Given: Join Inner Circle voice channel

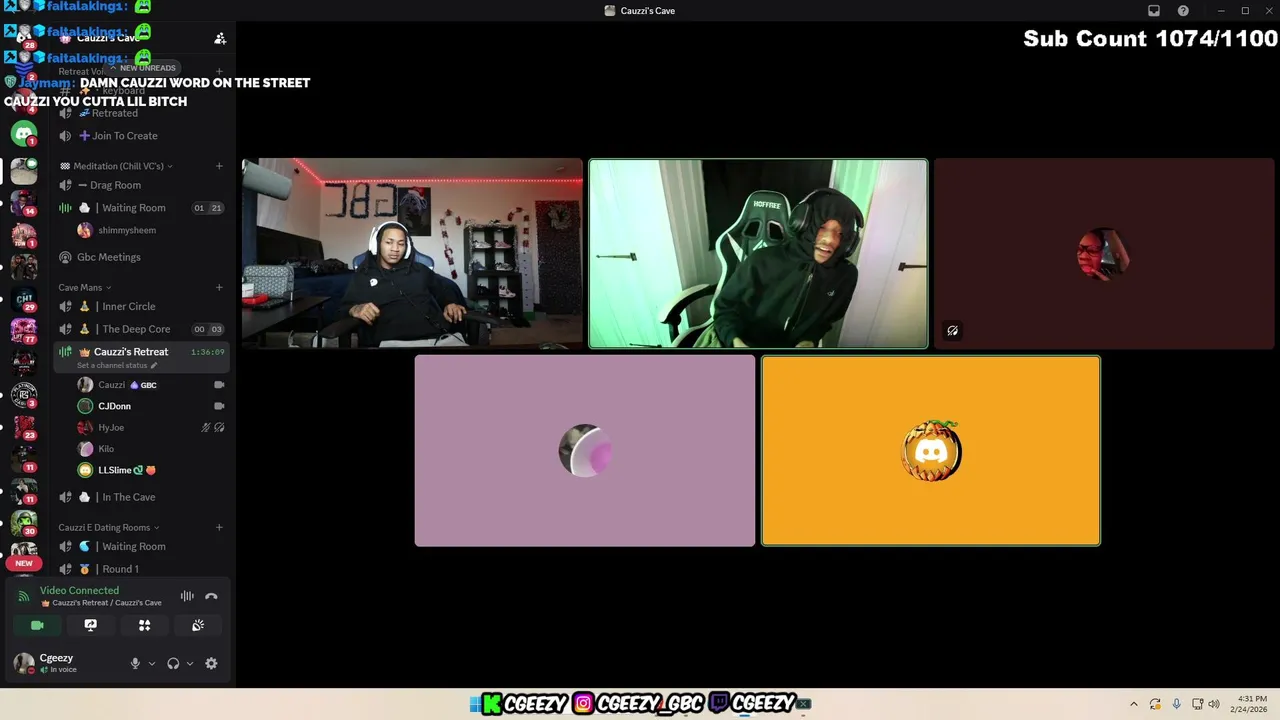Looking at the screenshot, I should pyautogui.click(x=141, y=306).
